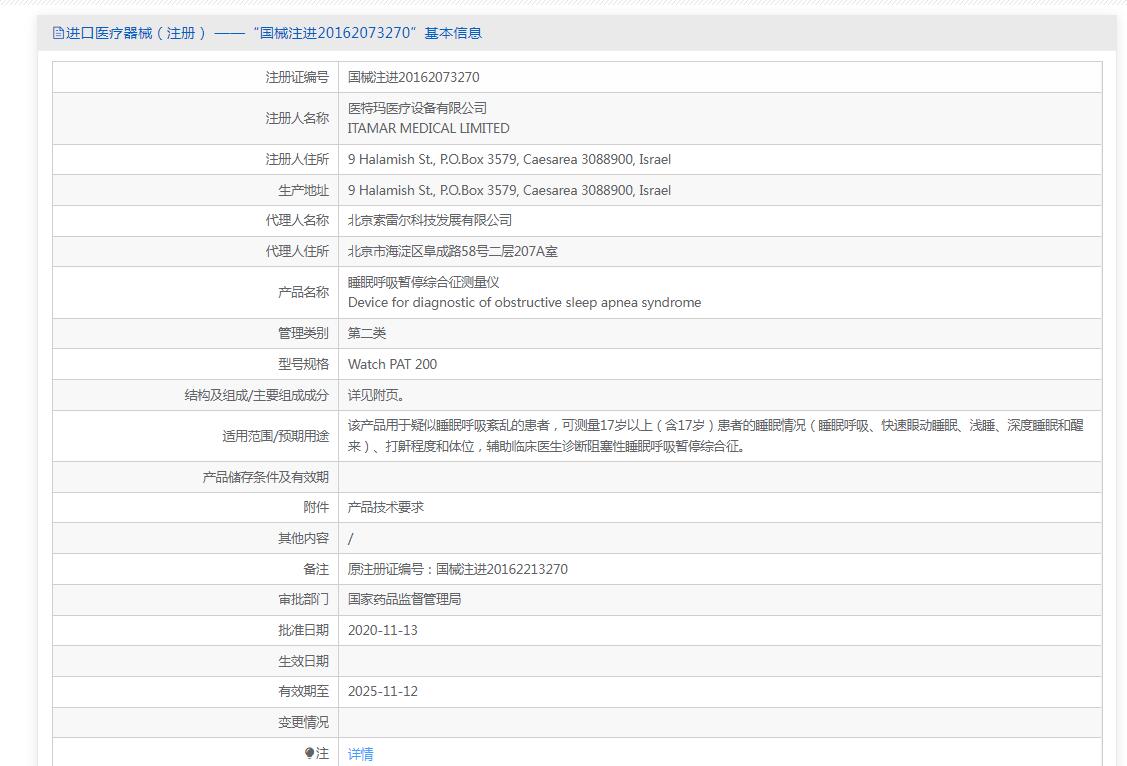Select remark 原注册证编号：国械注进20162213270
The height and width of the screenshot is (766, 1127).
(x=458, y=569)
